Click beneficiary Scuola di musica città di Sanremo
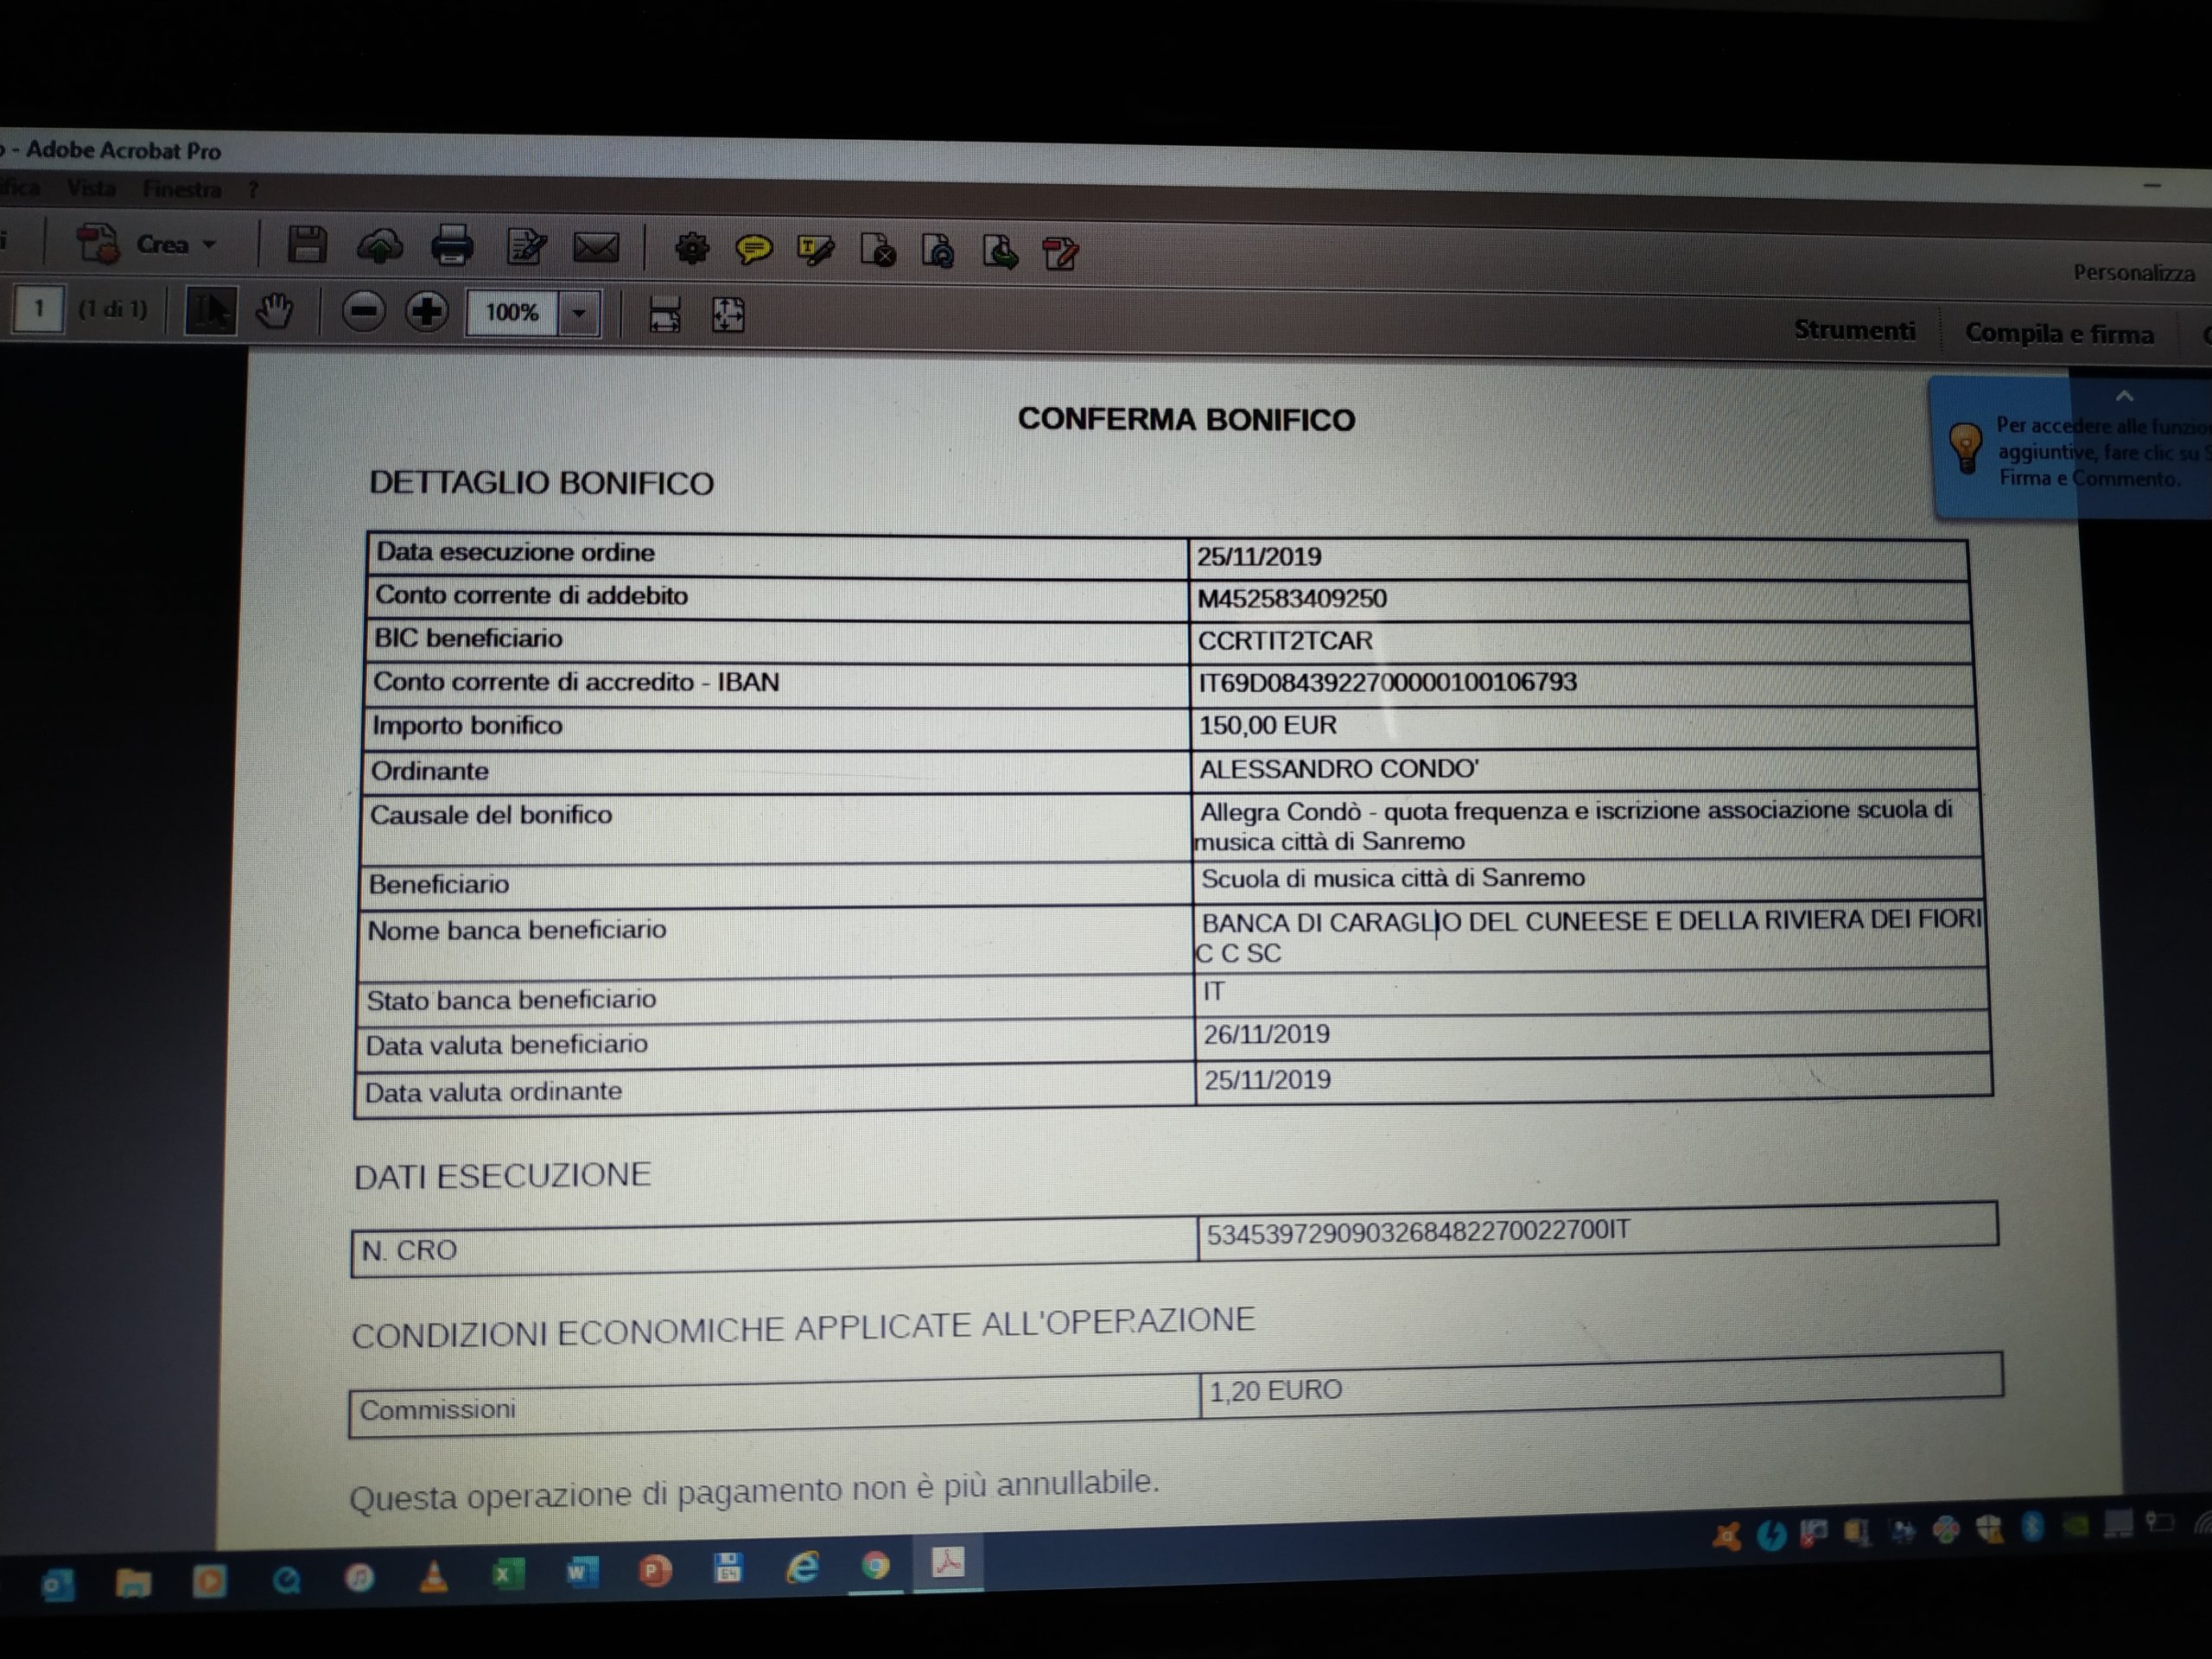This screenshot has height=1659, width=2212. pos(1393,878)
